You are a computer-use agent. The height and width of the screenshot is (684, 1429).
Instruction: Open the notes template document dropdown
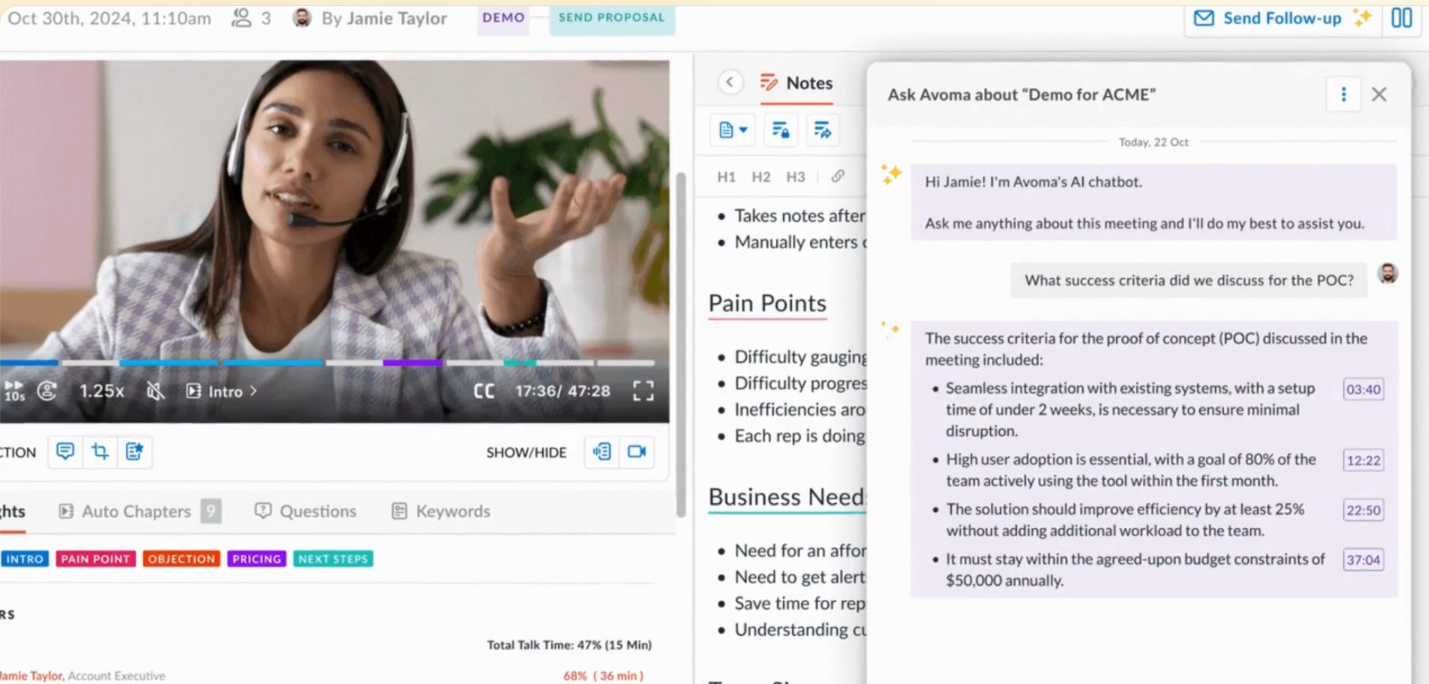[x=733, y=130]
